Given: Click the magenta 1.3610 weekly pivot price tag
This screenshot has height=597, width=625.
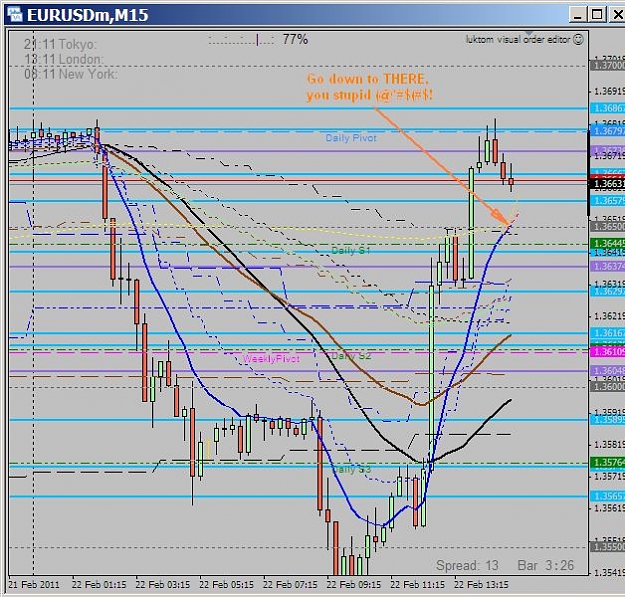Looking at the screenshot, I should click(607, 352).
